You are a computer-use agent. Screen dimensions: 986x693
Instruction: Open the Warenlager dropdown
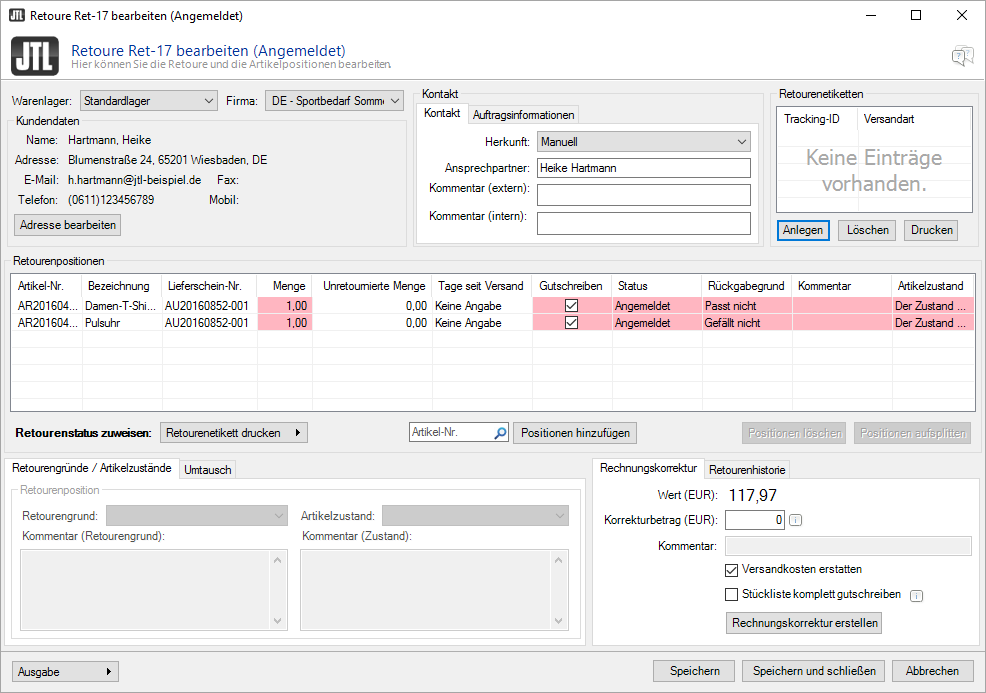coord(149,101)
